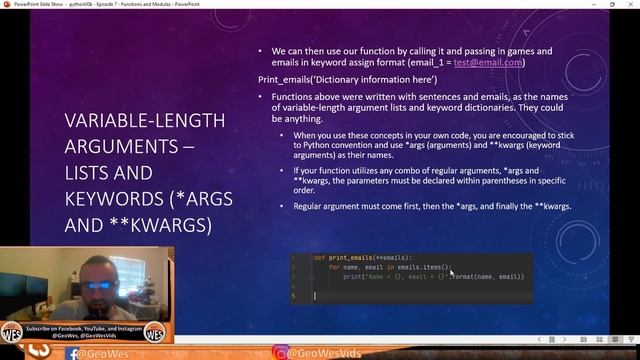Click the bullet starting 'When you use these concepts'
The image size is (640, 360).
click(433, 145)
